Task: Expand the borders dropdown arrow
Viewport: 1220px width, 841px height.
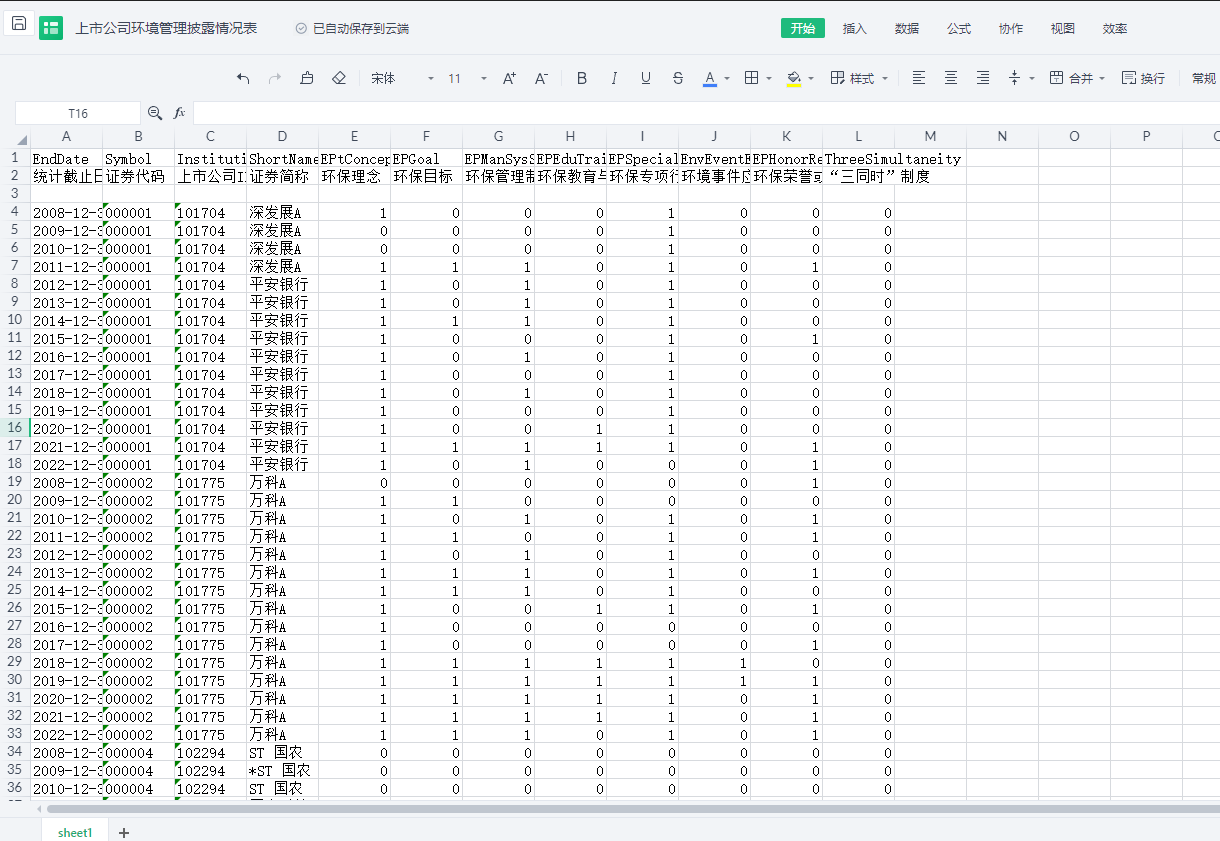Action: (x=769, y=79)
